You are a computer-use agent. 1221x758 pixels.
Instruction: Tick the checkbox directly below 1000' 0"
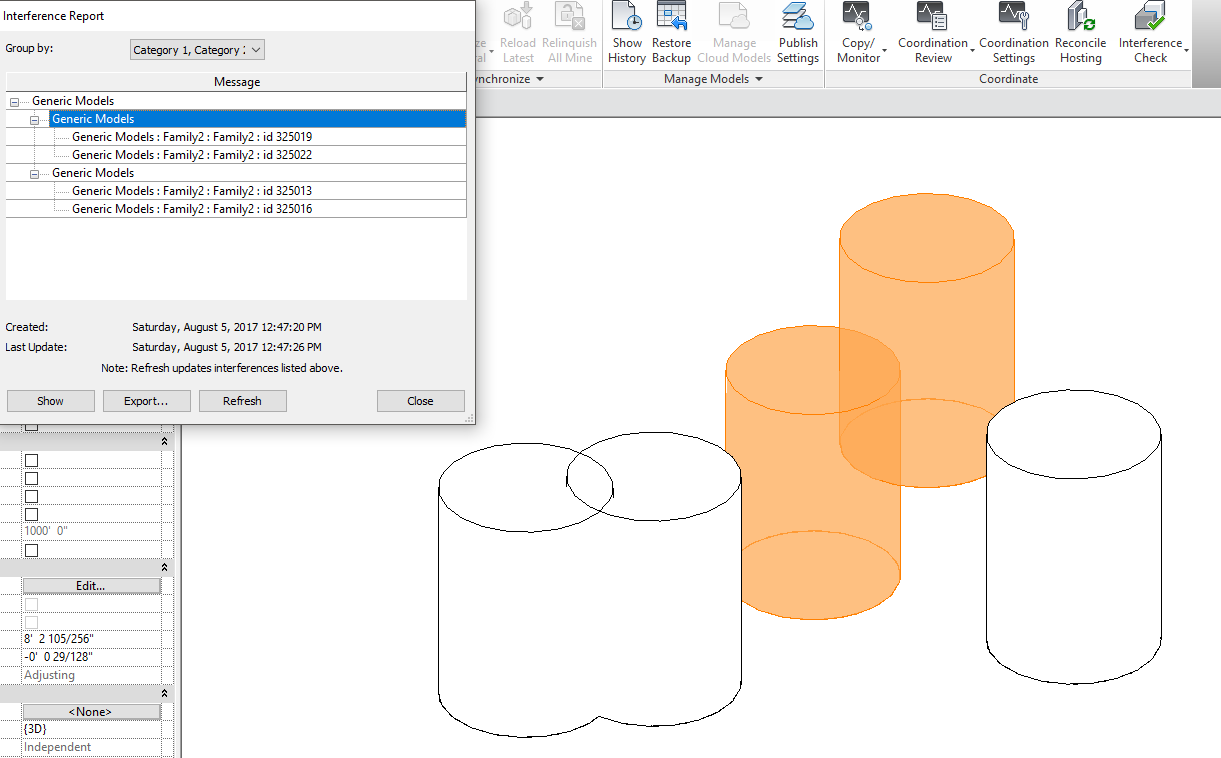pyautogui.click(x=31, y=550)
